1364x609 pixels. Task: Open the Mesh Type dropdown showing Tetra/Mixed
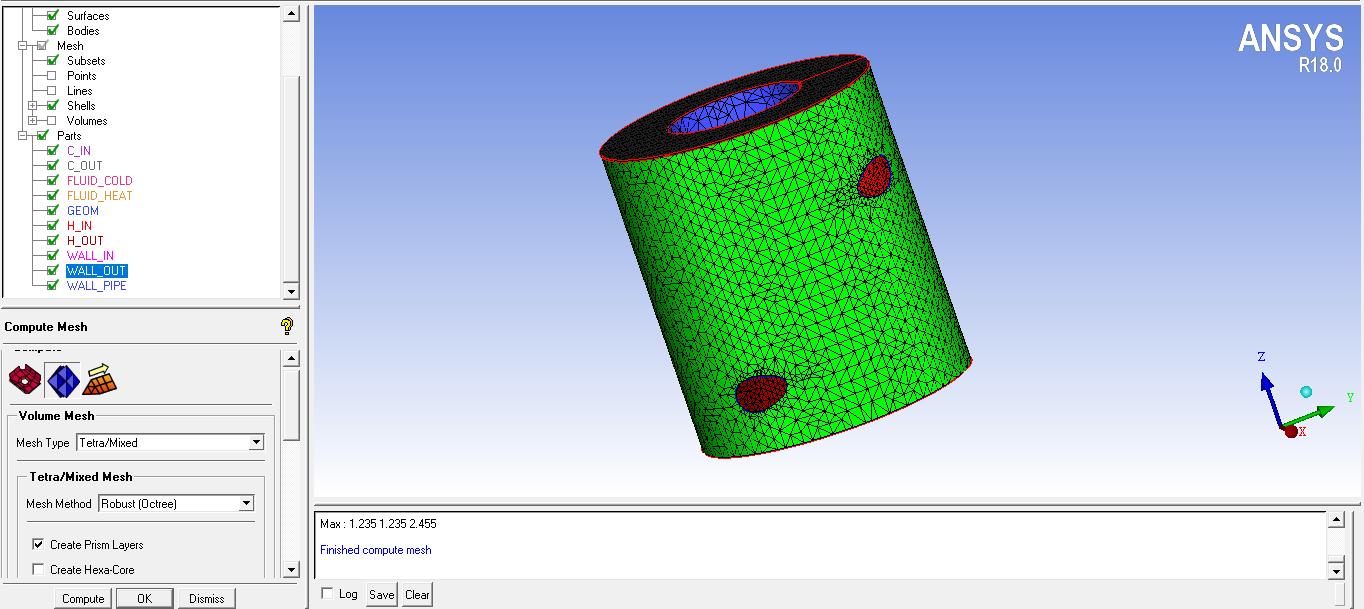click(257, 442)
